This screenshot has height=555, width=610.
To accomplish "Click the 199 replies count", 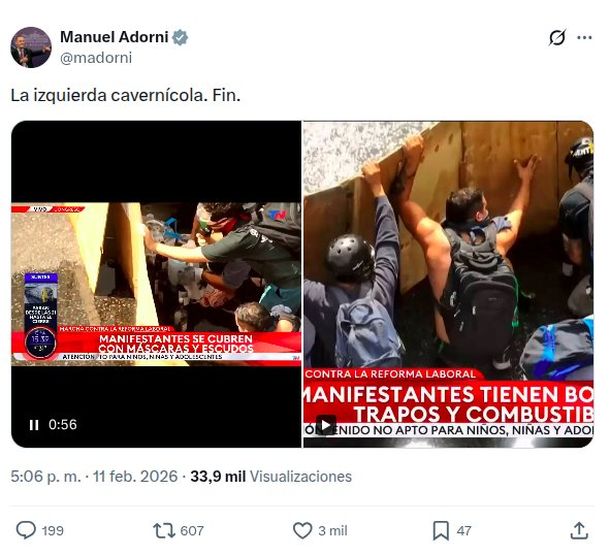I will 53,530.
